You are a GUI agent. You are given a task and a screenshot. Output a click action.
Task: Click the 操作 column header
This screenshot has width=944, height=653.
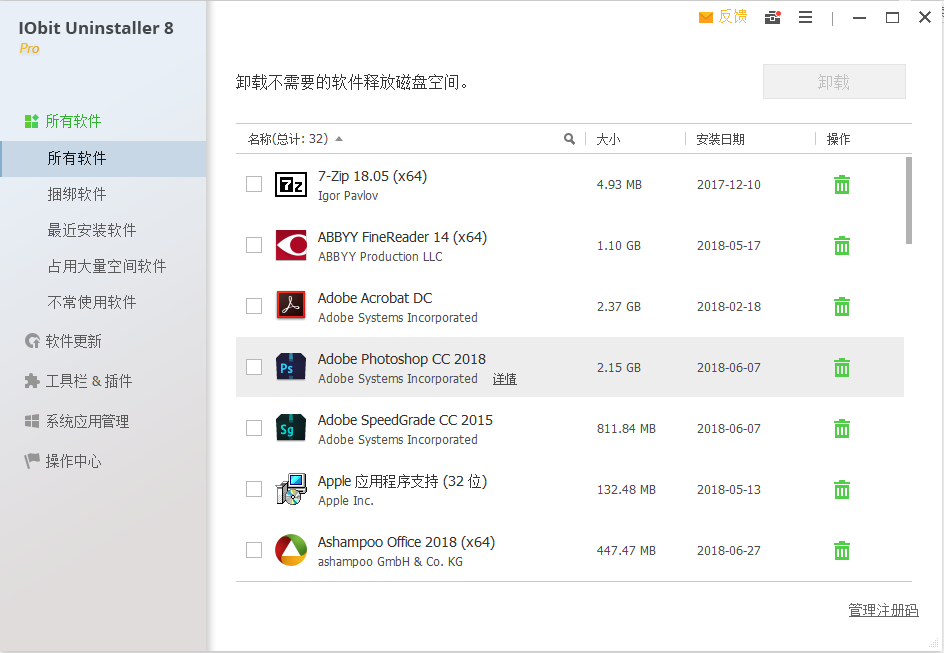point(838,140)
